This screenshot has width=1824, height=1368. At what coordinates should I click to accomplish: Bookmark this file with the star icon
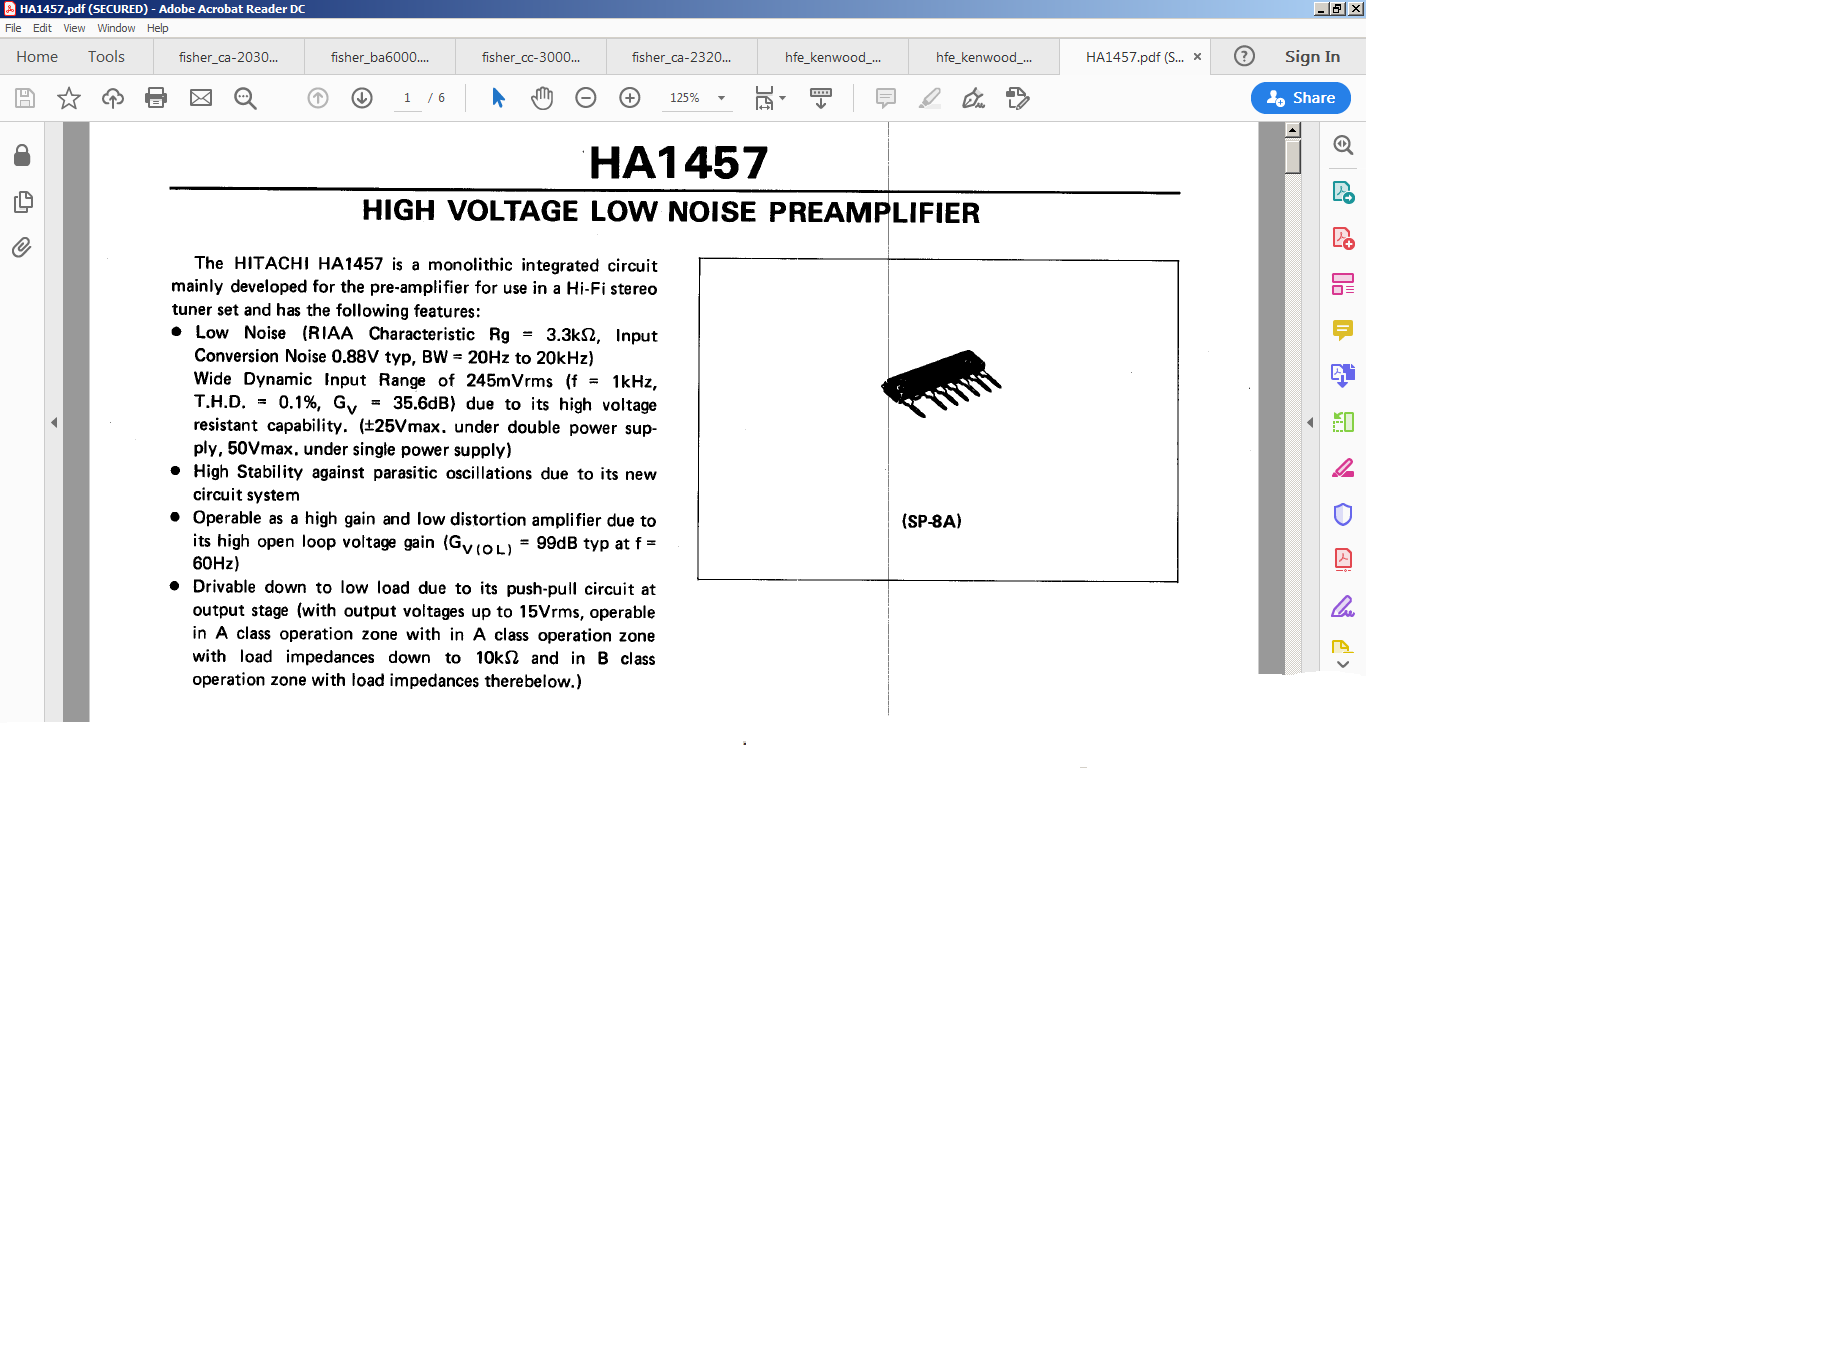coord(69,98)
